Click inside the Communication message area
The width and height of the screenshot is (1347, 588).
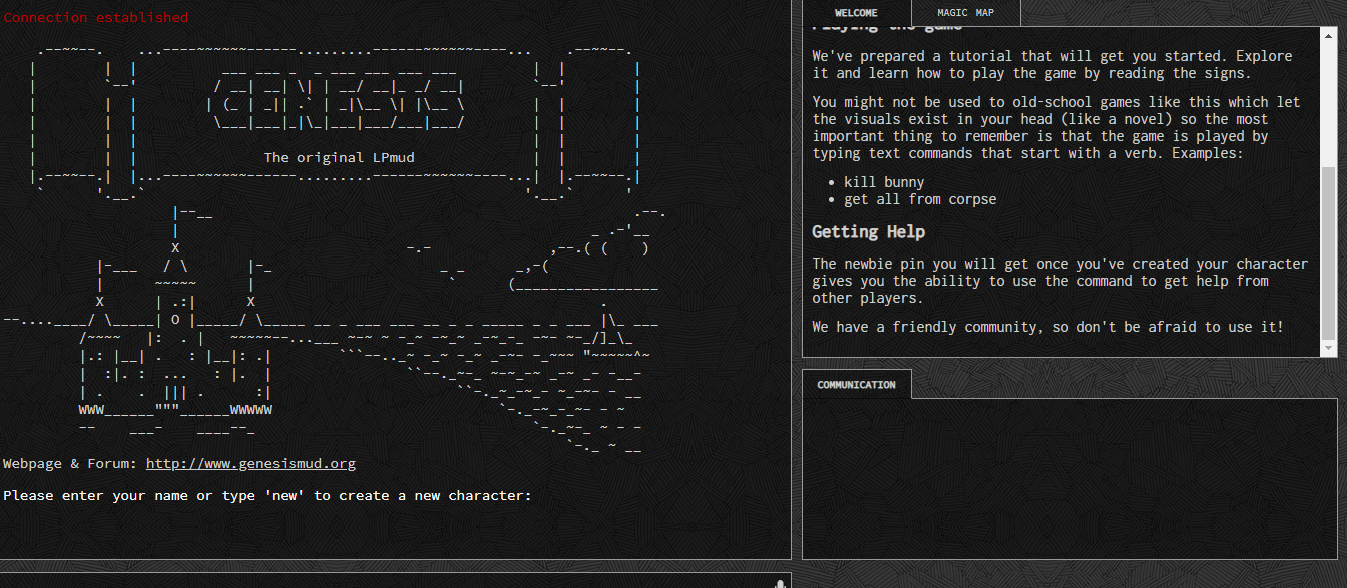[x=1069, y=478]
